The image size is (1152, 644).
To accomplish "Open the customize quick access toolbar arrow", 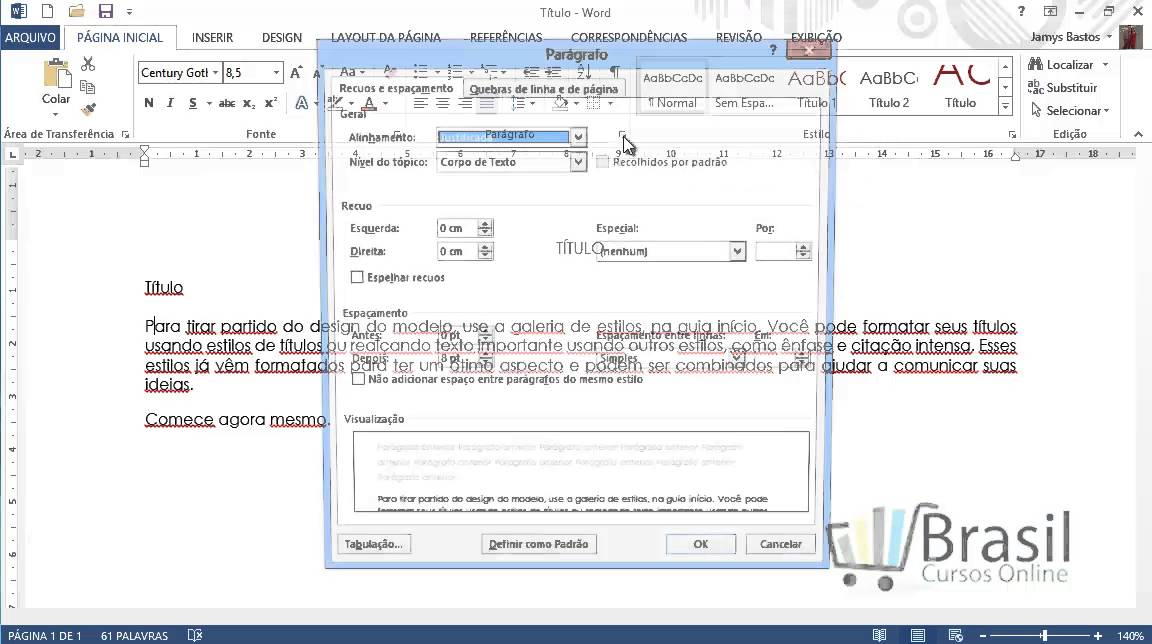I will click(129, 12).
